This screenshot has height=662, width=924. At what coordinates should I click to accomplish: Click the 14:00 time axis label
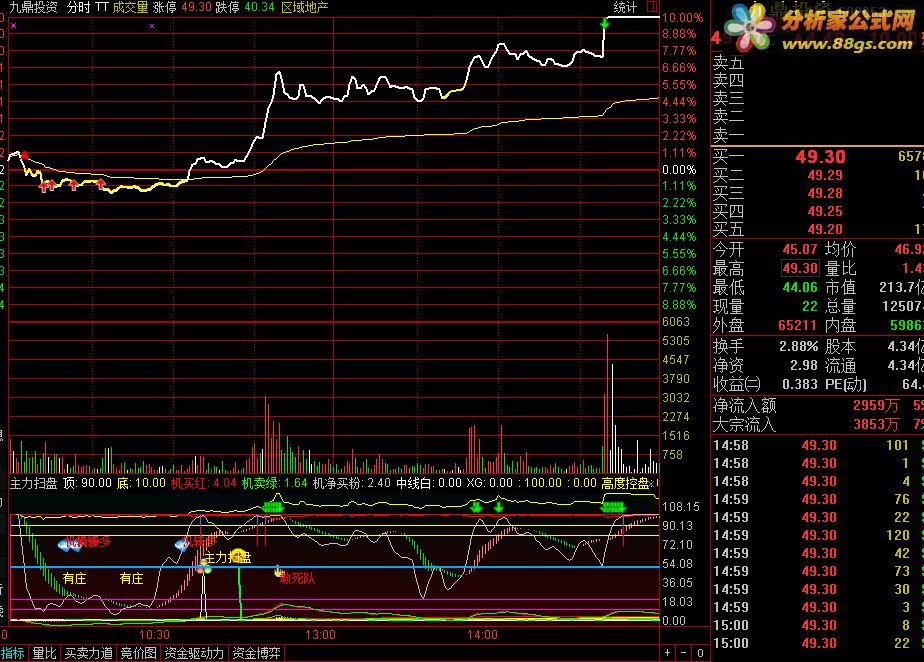coord(483,635)
